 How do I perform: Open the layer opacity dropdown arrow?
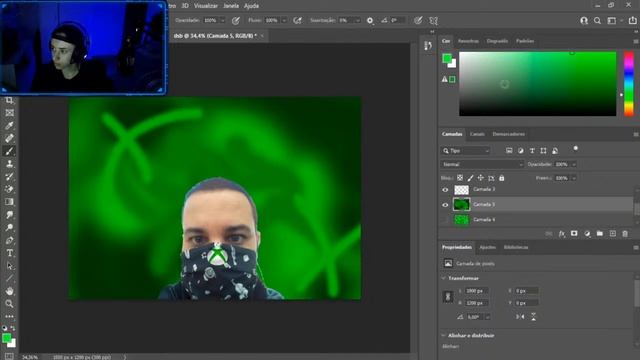(573, 164)
